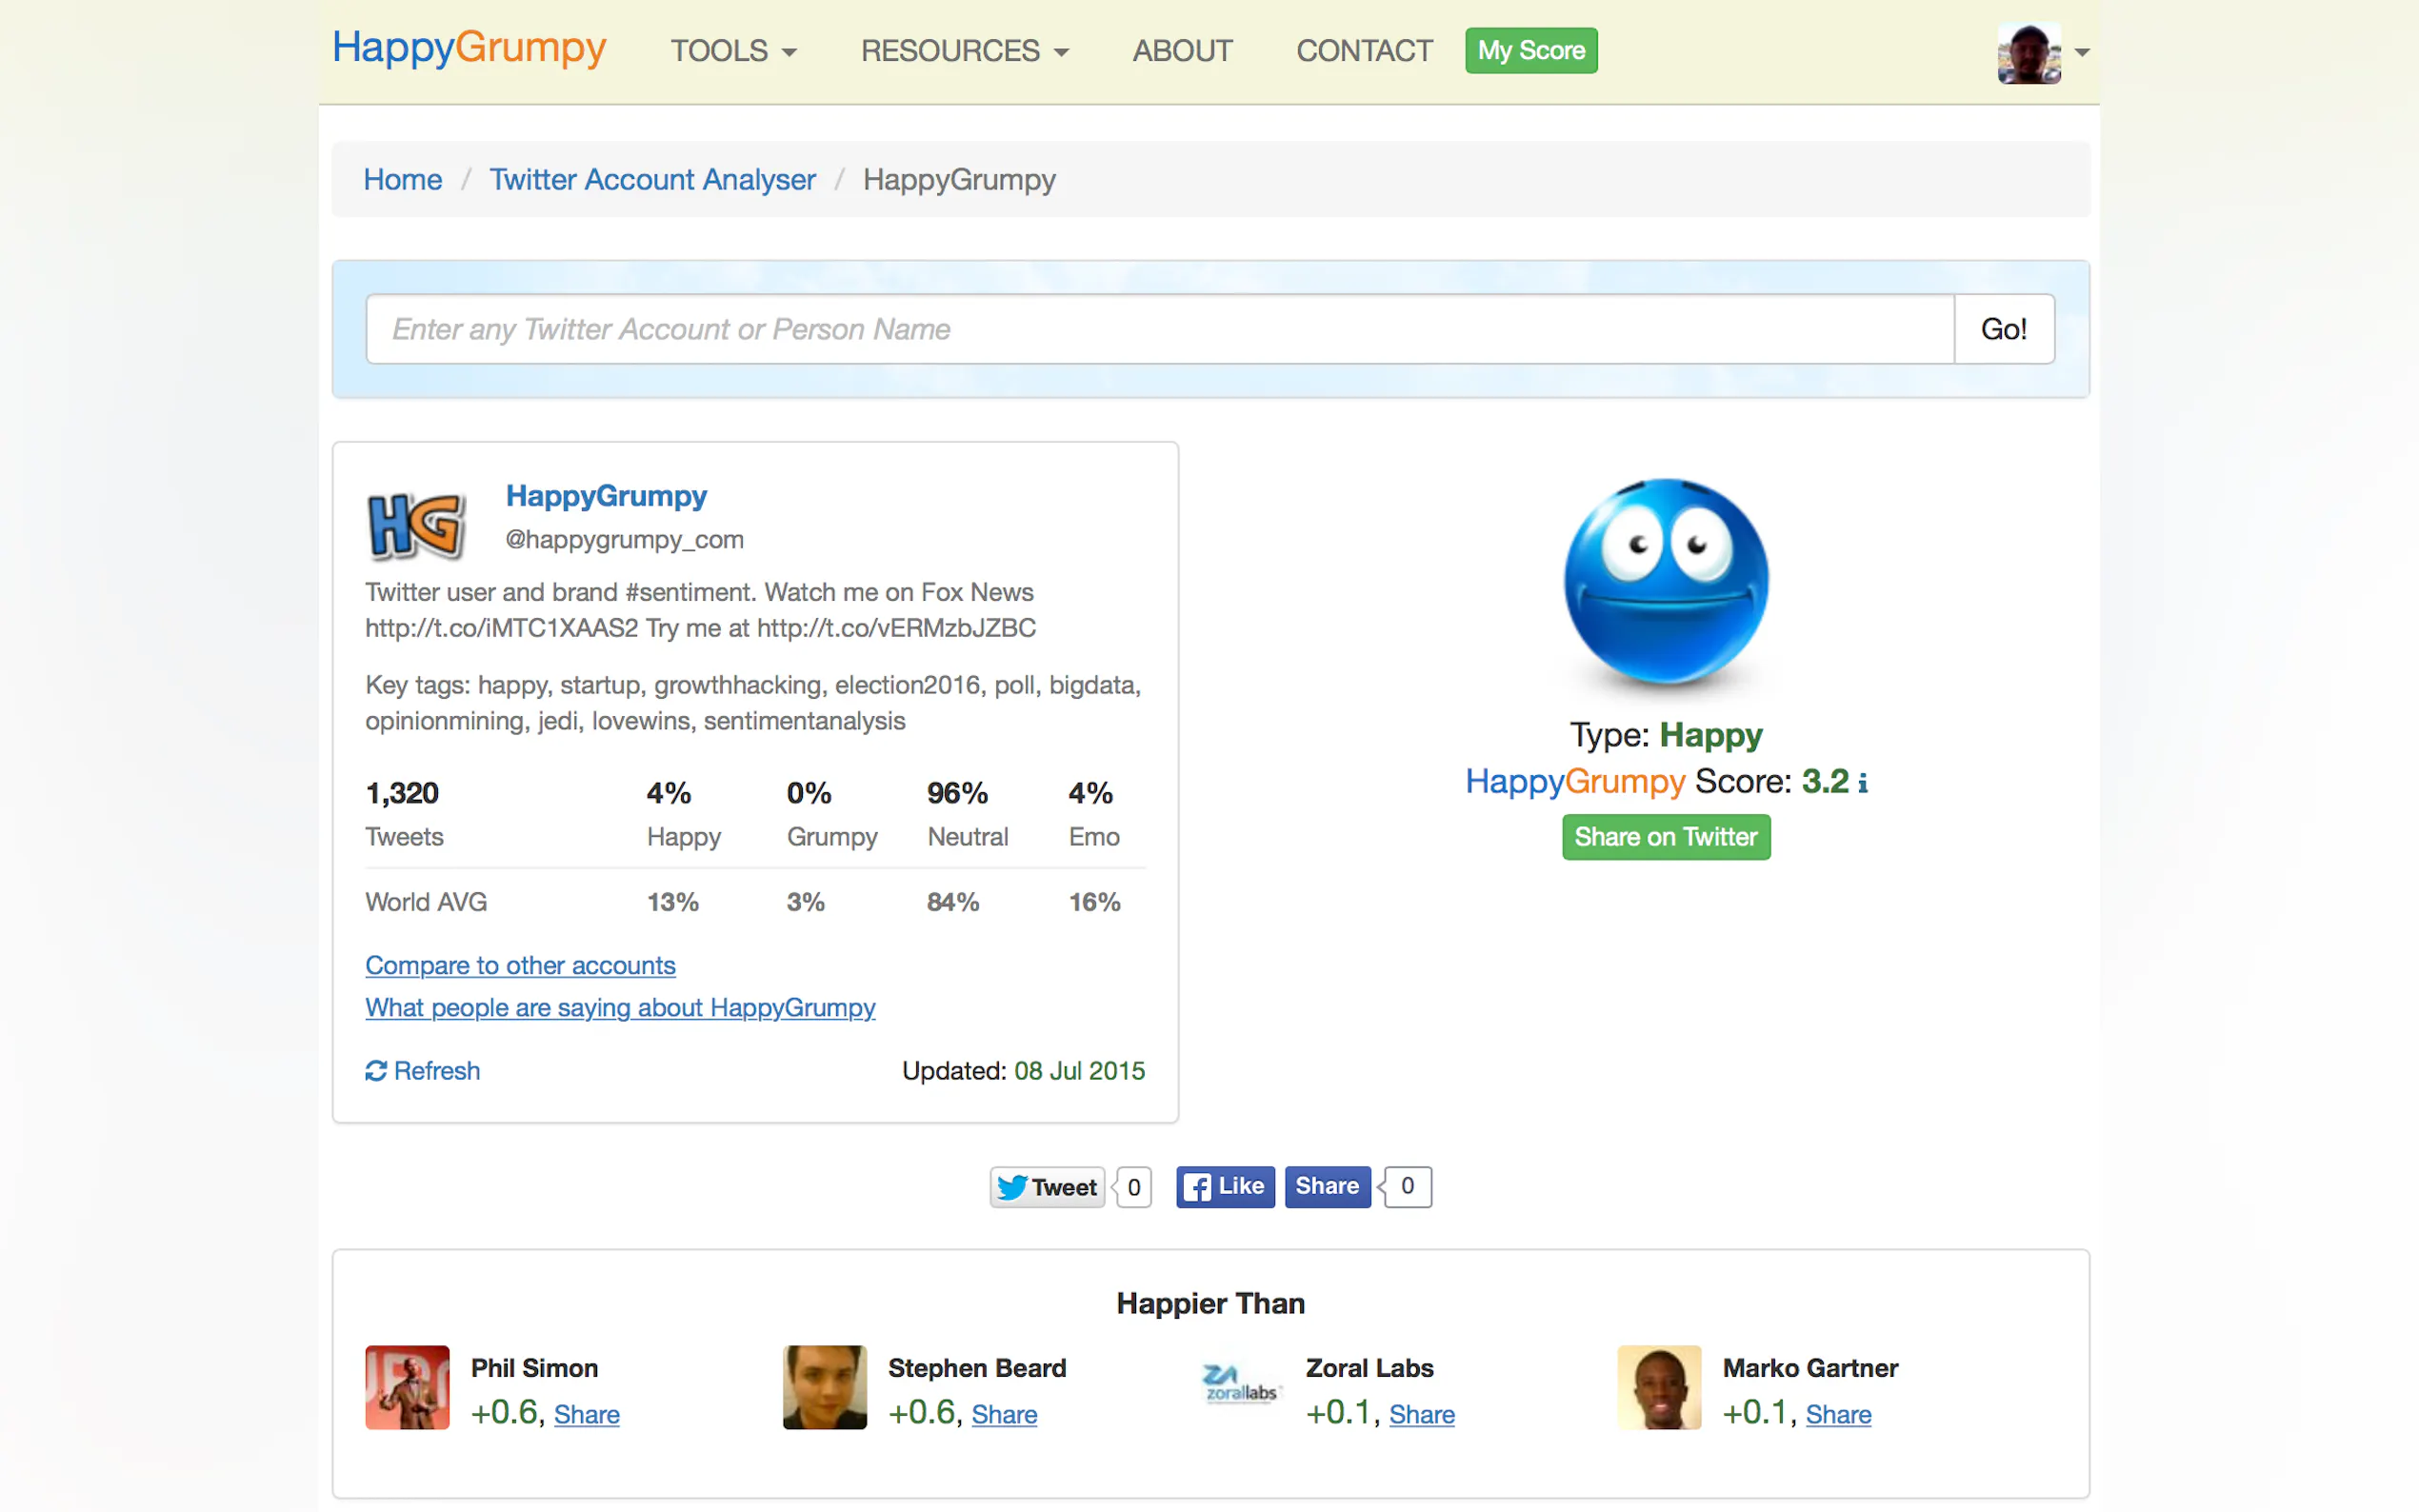Click Share on Twitter button
The height and width of the screenshot is (1512, 2419).
[x=1665, y=837]
